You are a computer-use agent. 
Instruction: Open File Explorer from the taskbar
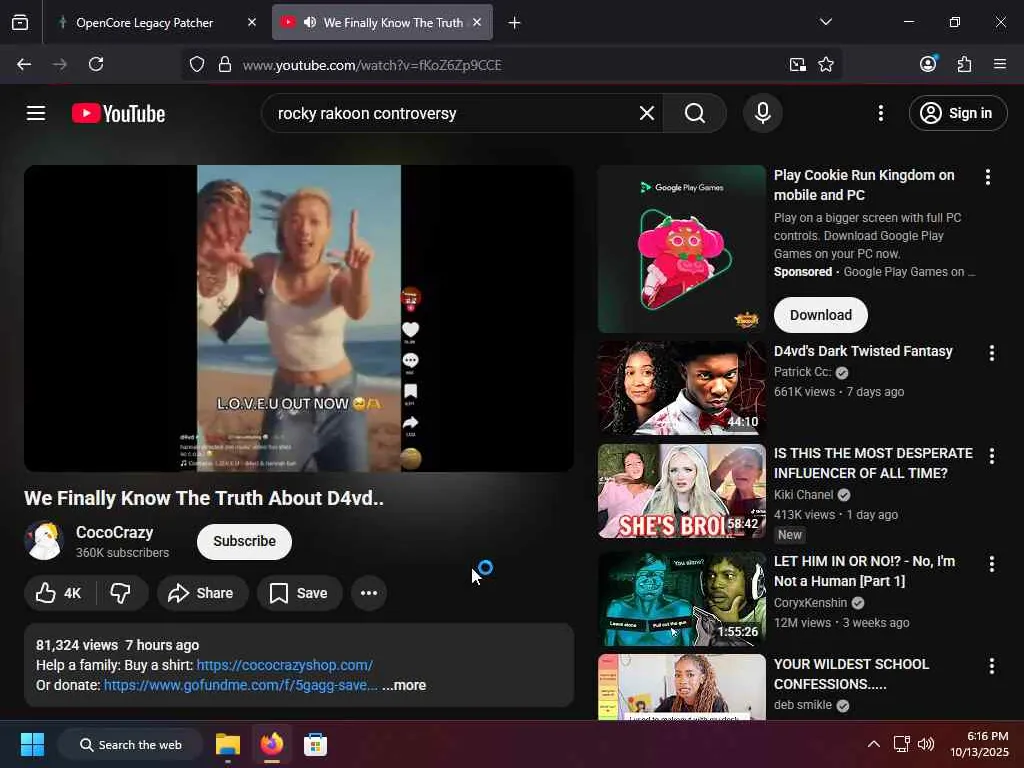(x=228, y=744)
